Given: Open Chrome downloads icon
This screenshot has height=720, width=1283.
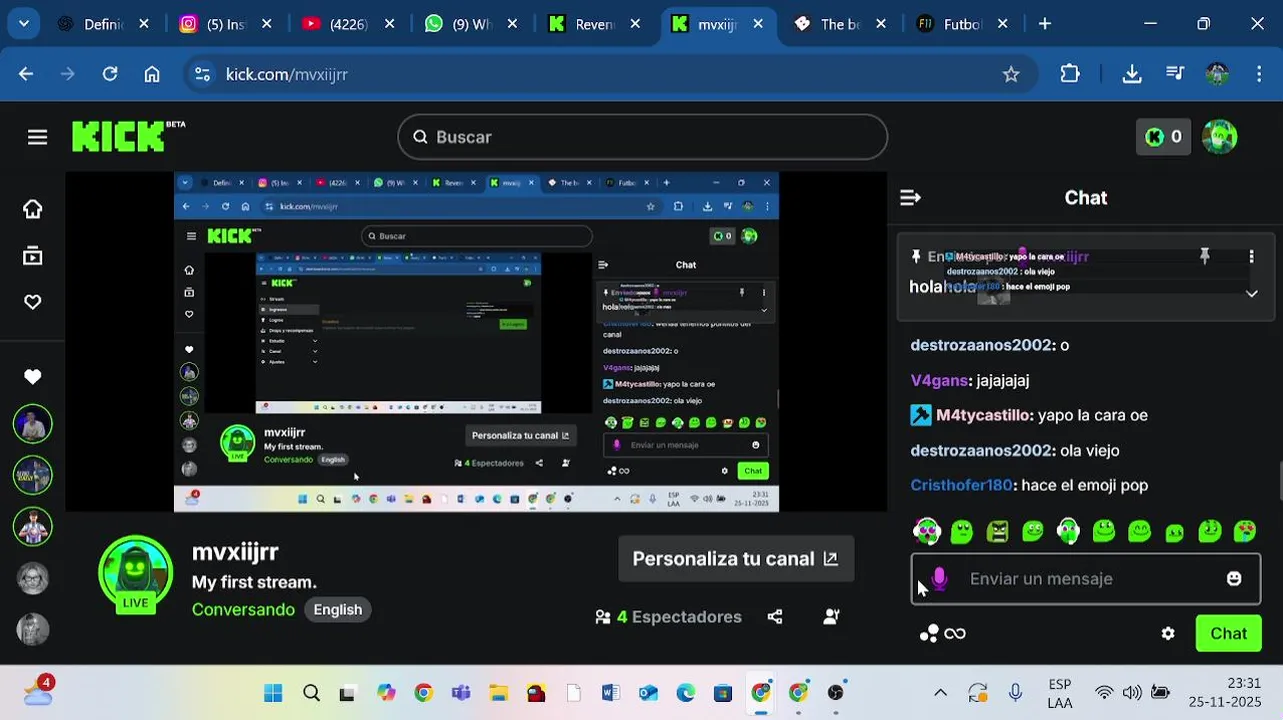Looking at the screenshot, I should click(1132, 74).
